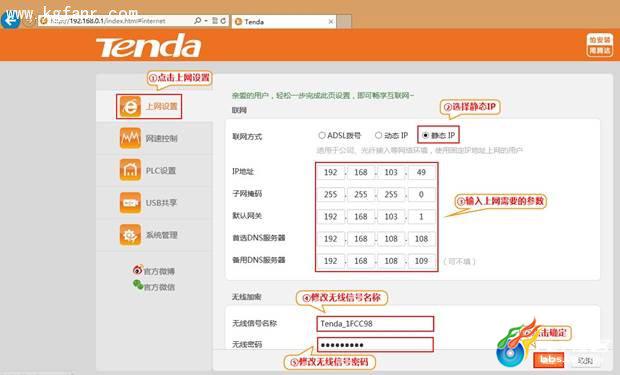Select the 静态 IP radio option
This screenshot has width=620, height=375.
pyautogui.click(x=425, y=135)
